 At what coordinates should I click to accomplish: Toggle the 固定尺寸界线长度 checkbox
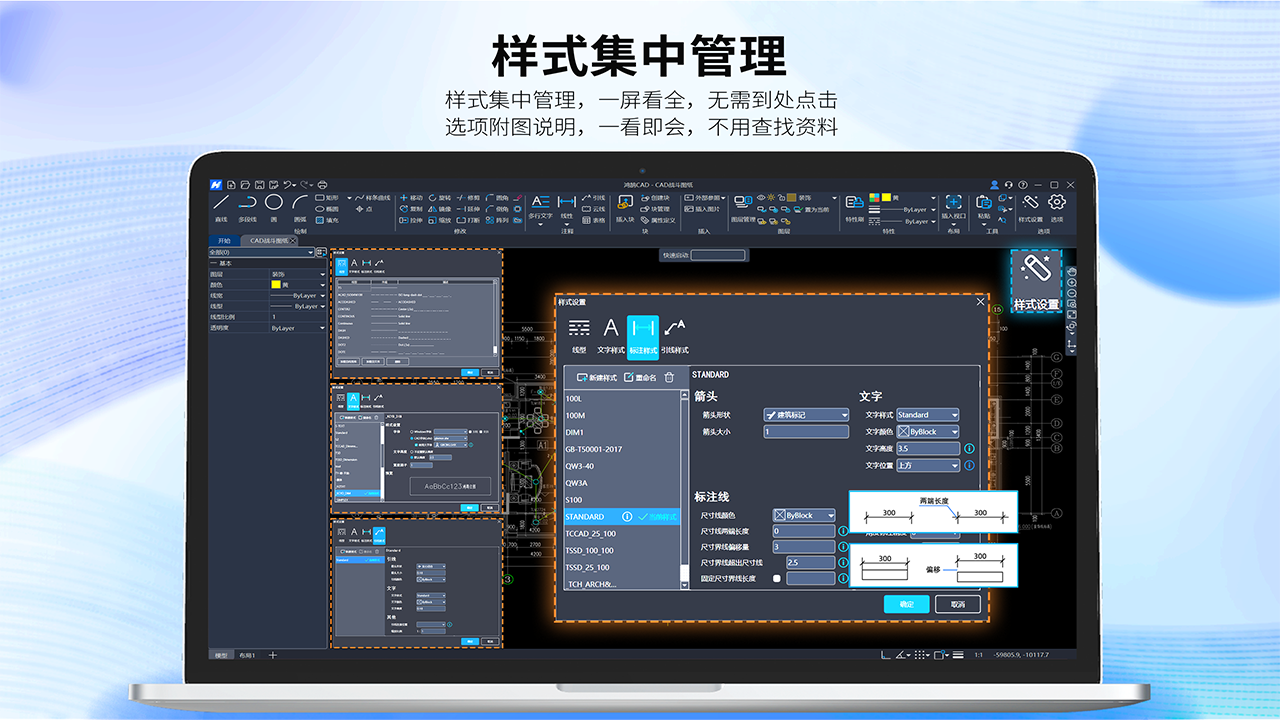click(778, 579)
